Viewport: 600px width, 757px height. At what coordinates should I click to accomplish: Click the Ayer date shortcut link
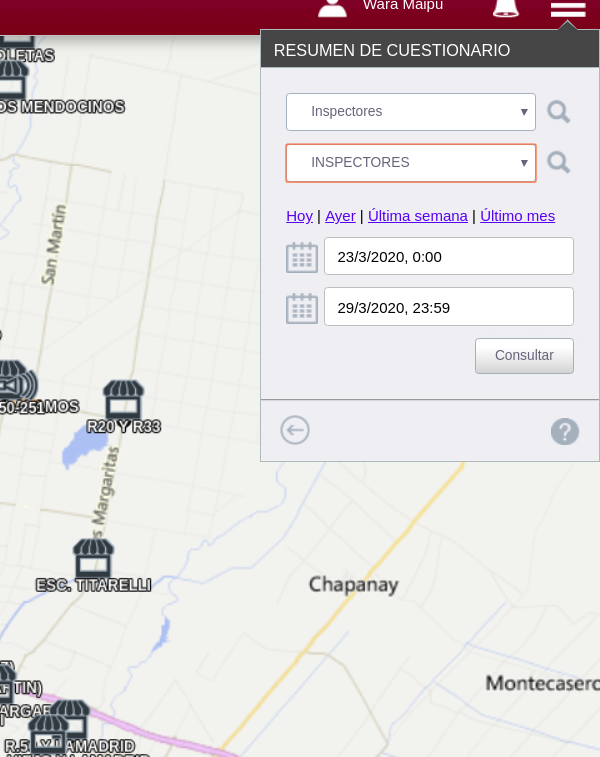coord(340,216)
